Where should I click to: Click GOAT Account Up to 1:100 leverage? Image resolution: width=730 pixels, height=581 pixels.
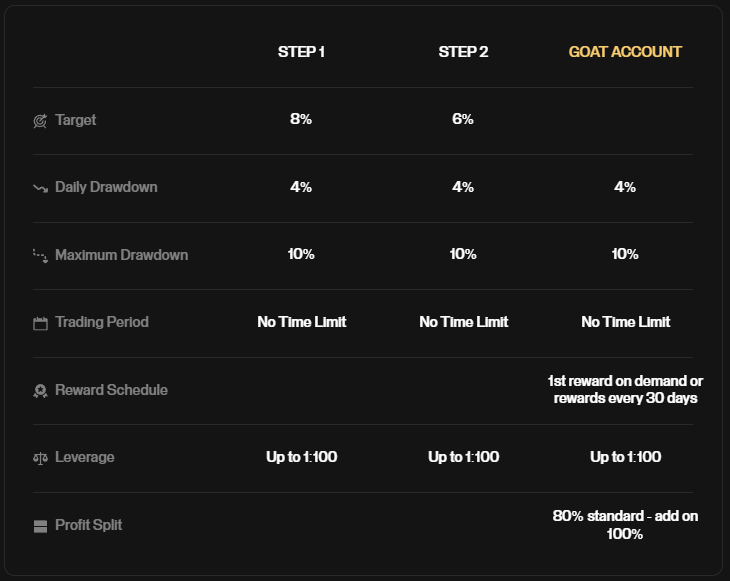[625, 457]
